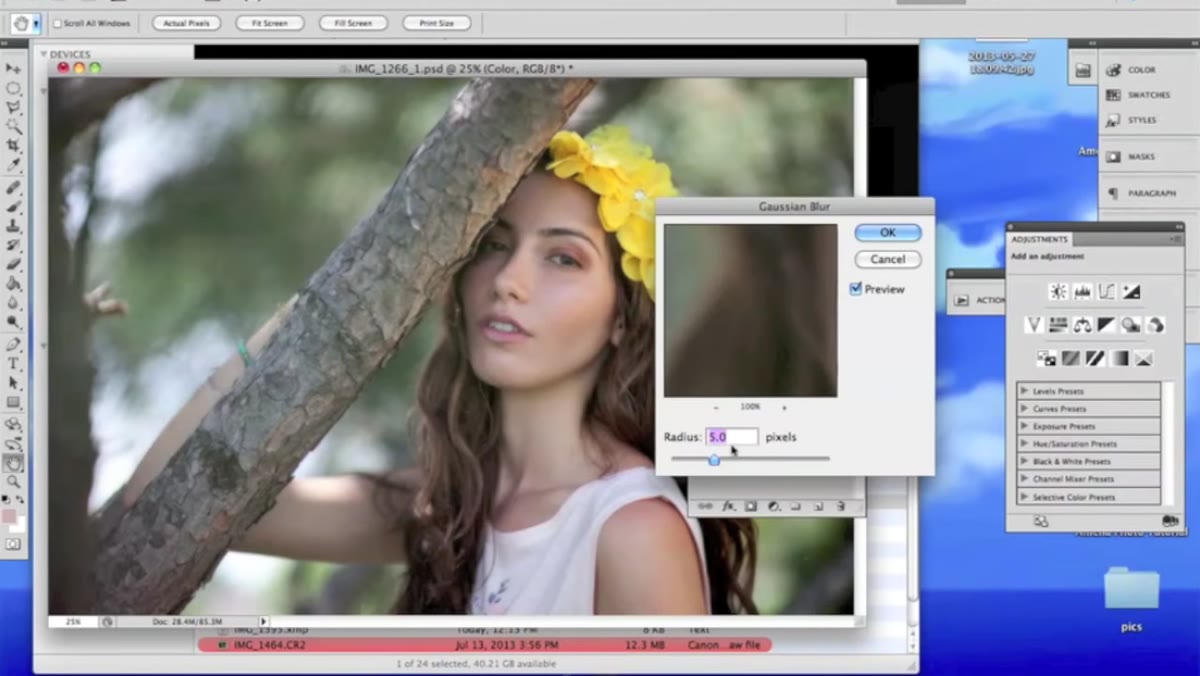The width and height of the screenshot is (1200, 676).
Task: Click the Print Size button
Action: tap(437, 23)
